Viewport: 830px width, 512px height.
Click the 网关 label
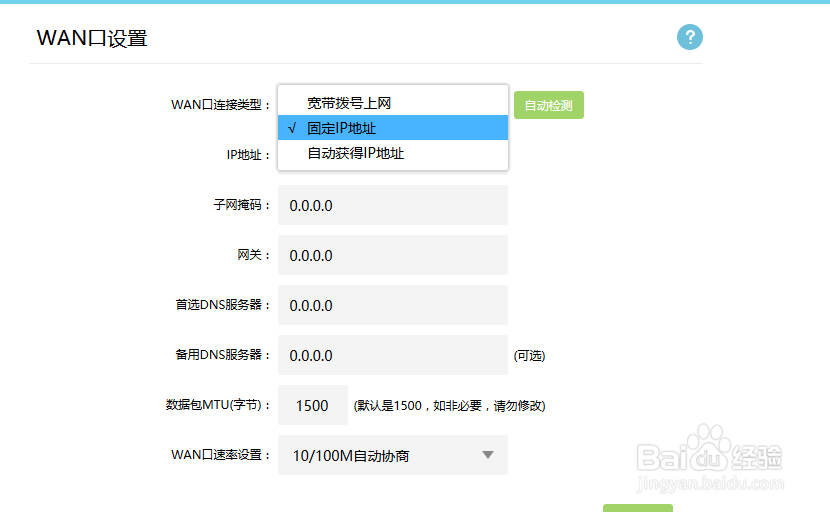click(x=254, y=255)
